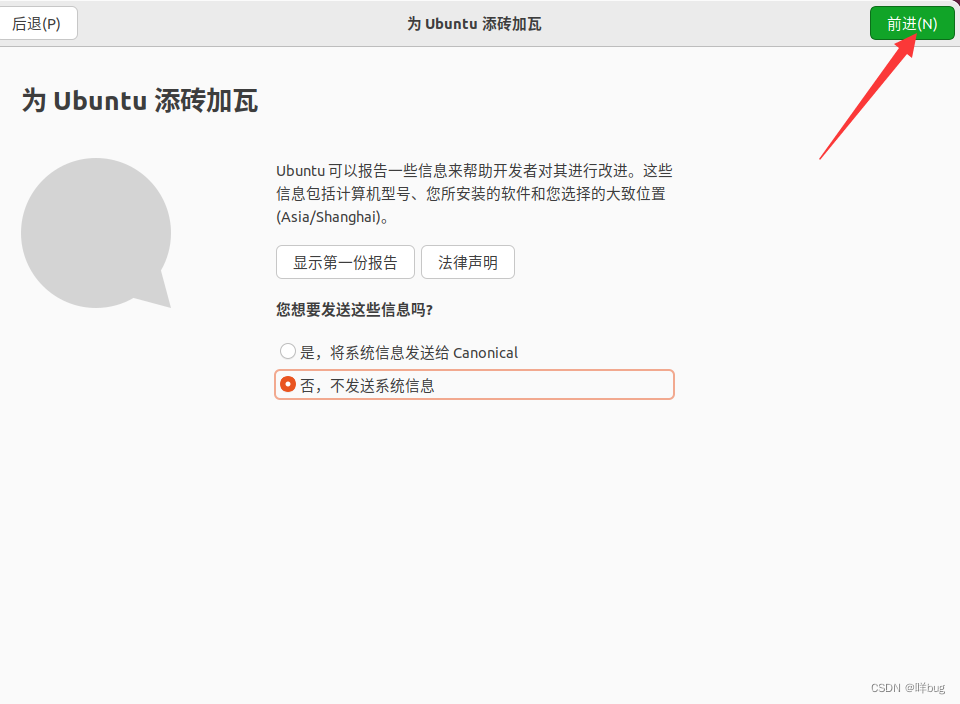960x704 pixels.
Task: Go back with the 后退(P) button
Action: pos(37,23)
